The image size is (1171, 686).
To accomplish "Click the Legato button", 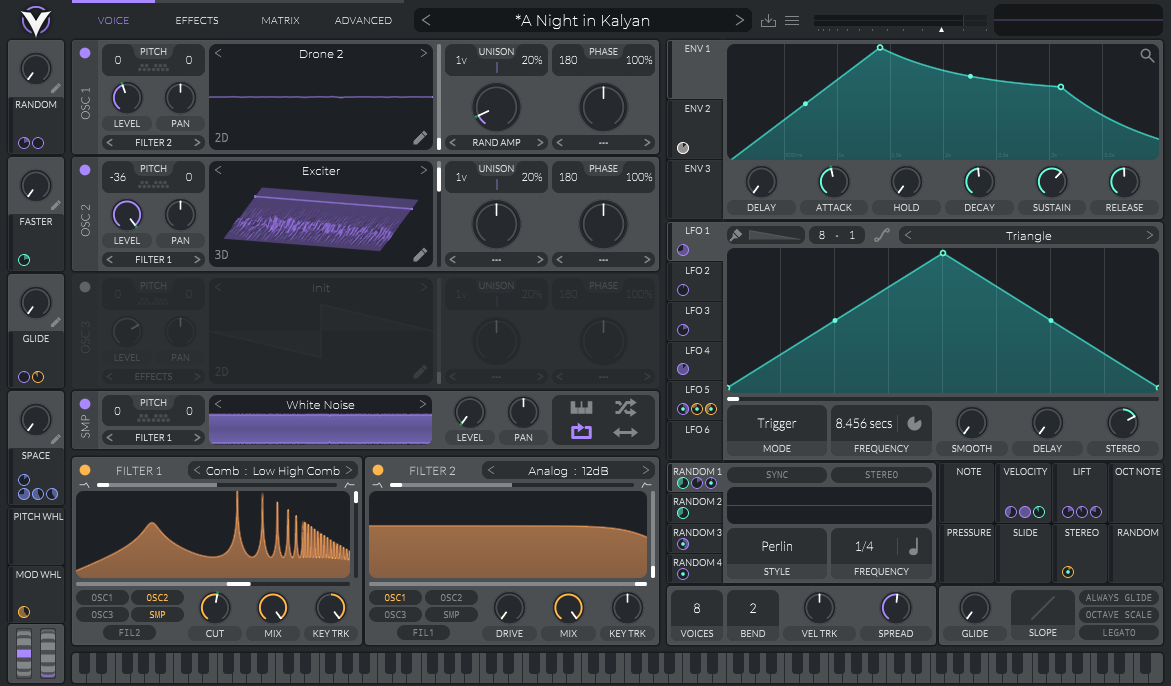I will click(1119, 632).
